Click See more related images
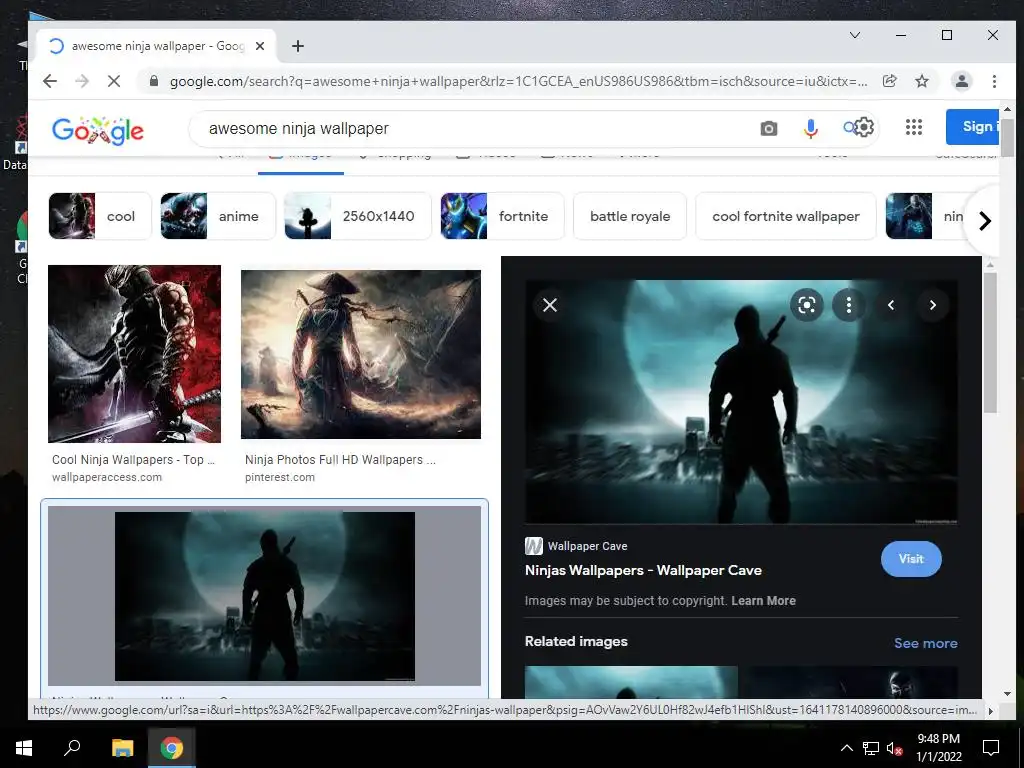This screenshot has height=768, width=1024. click(925, 643)
